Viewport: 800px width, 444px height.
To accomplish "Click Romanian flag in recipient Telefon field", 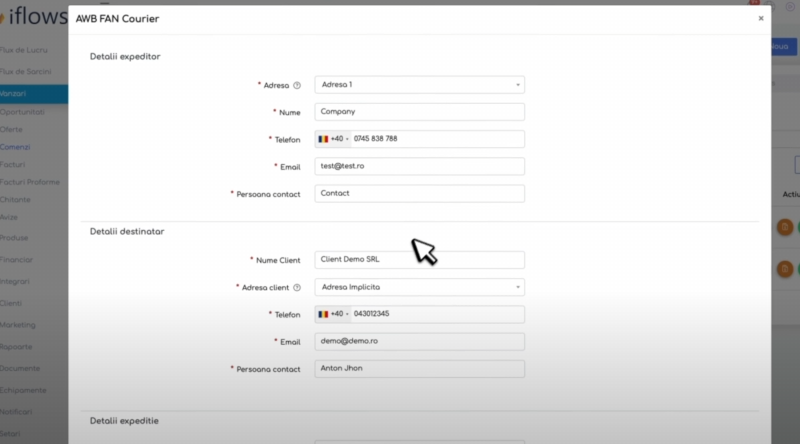I will click(x=323, y=314).
